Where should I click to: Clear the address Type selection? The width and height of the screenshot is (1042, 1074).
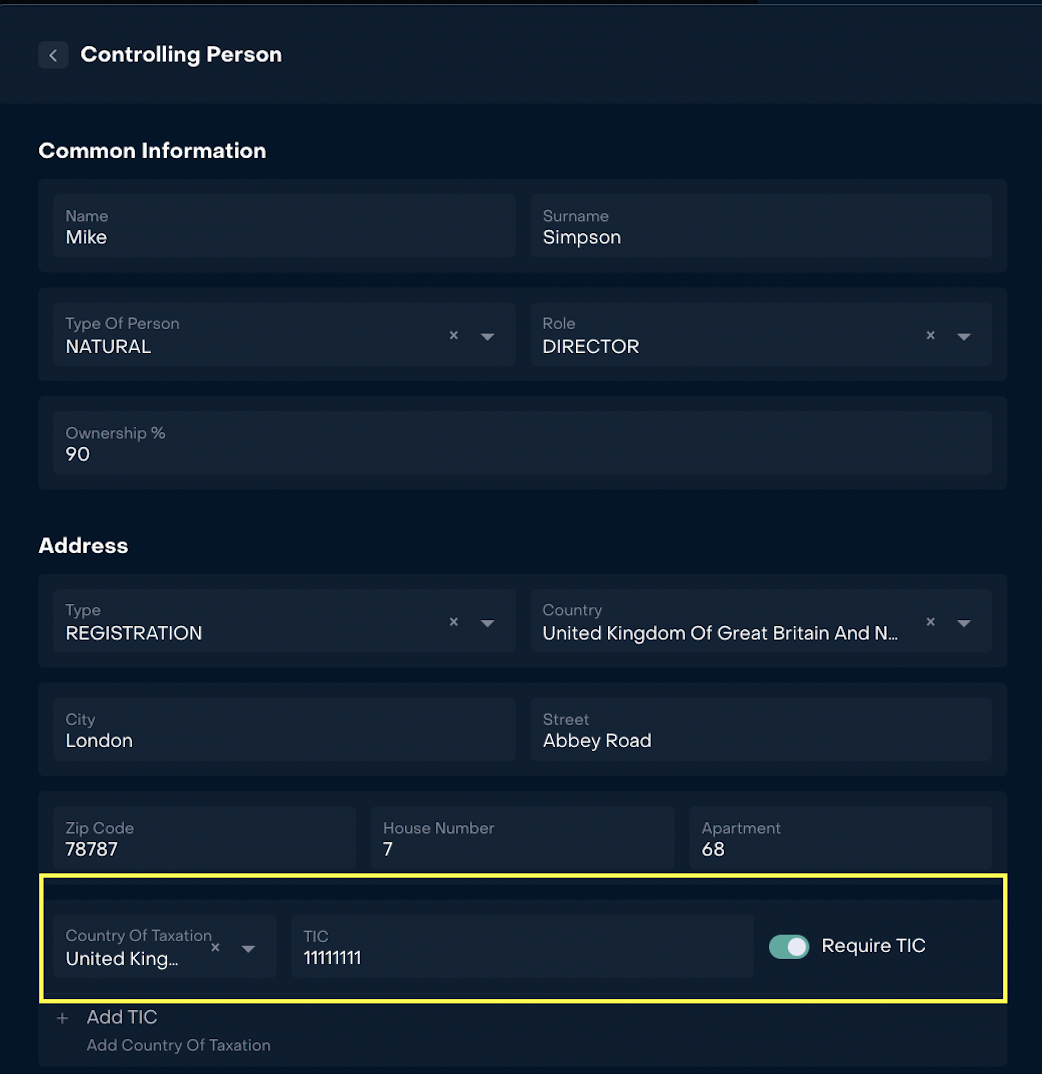tap(454, 622)
